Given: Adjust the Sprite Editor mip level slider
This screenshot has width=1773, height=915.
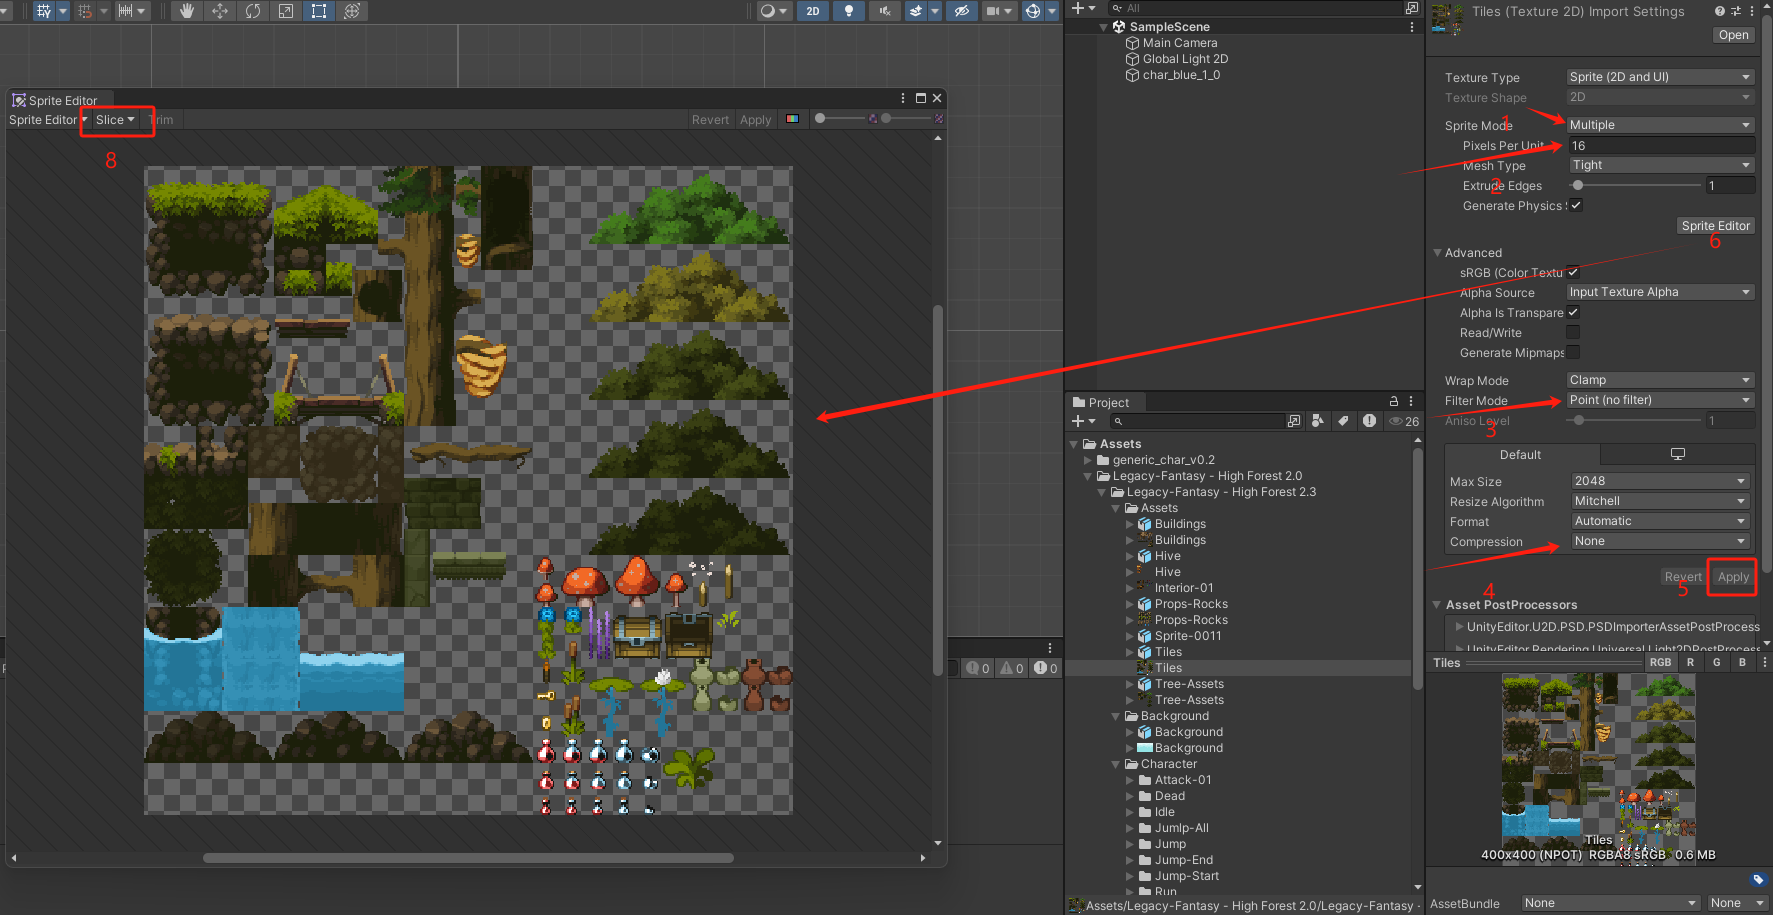Looking at the screenshot, I should 908,118.
